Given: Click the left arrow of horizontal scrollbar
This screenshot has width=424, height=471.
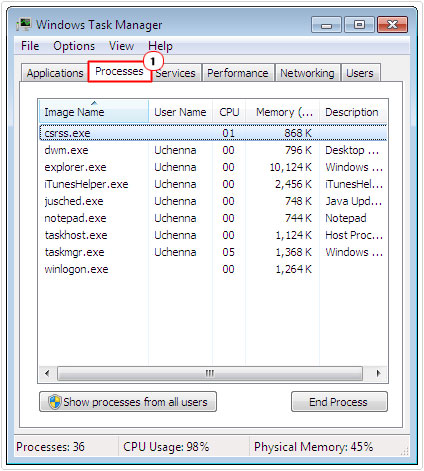Looking at the screenshot, I should tap(47, 373).
